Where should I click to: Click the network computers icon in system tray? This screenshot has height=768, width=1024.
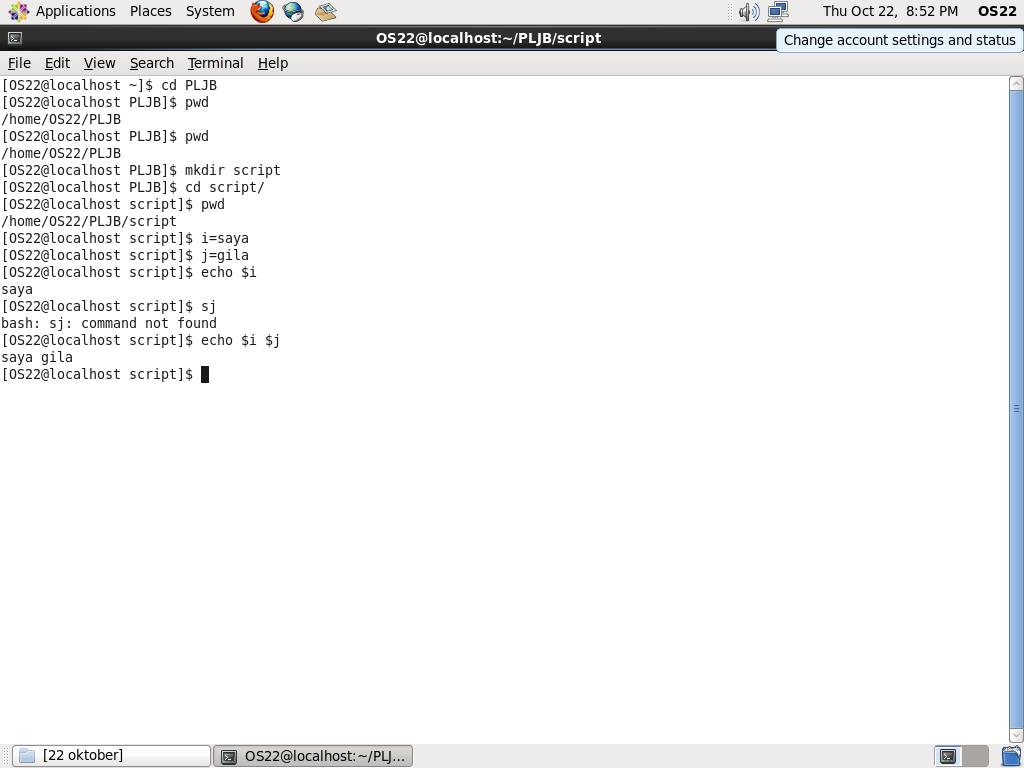coord(776,11)
